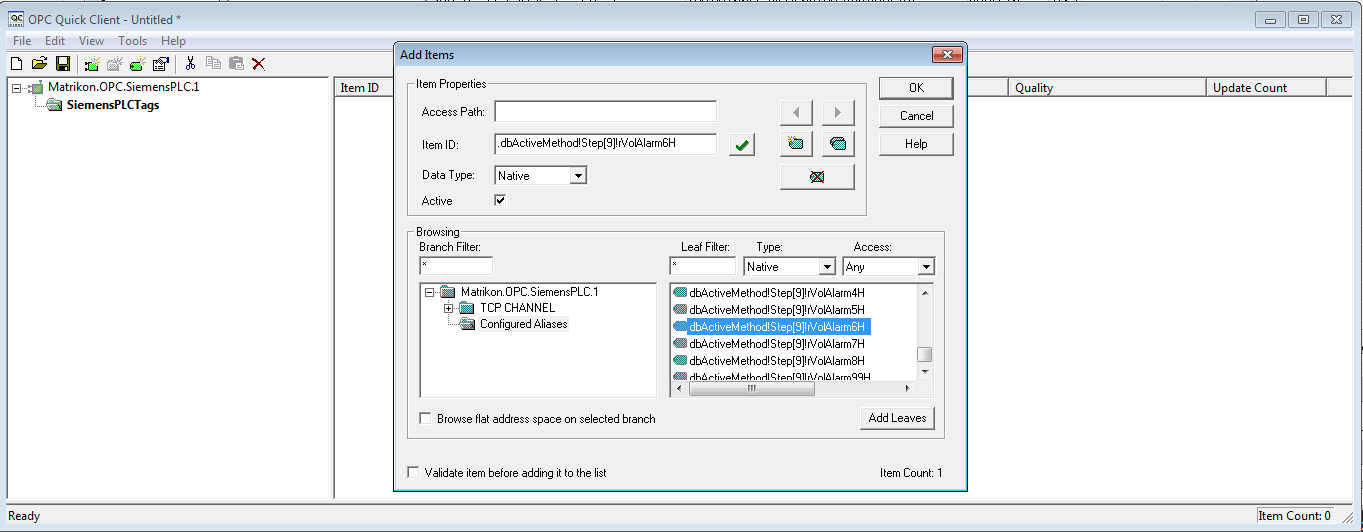This screenshot has height=532, width=1363.
Task: Click the Access Path input field
Action: [x=605, y=112]
